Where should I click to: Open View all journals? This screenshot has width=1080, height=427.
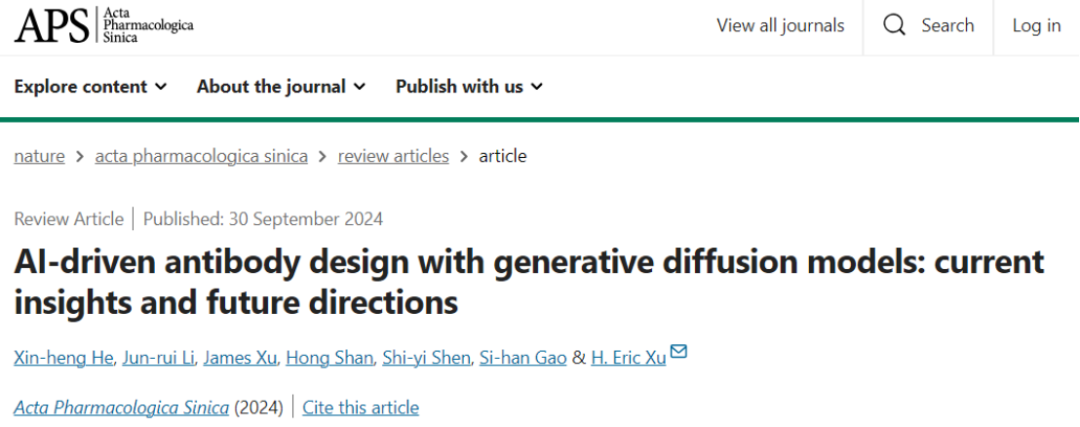coord(780,26)
